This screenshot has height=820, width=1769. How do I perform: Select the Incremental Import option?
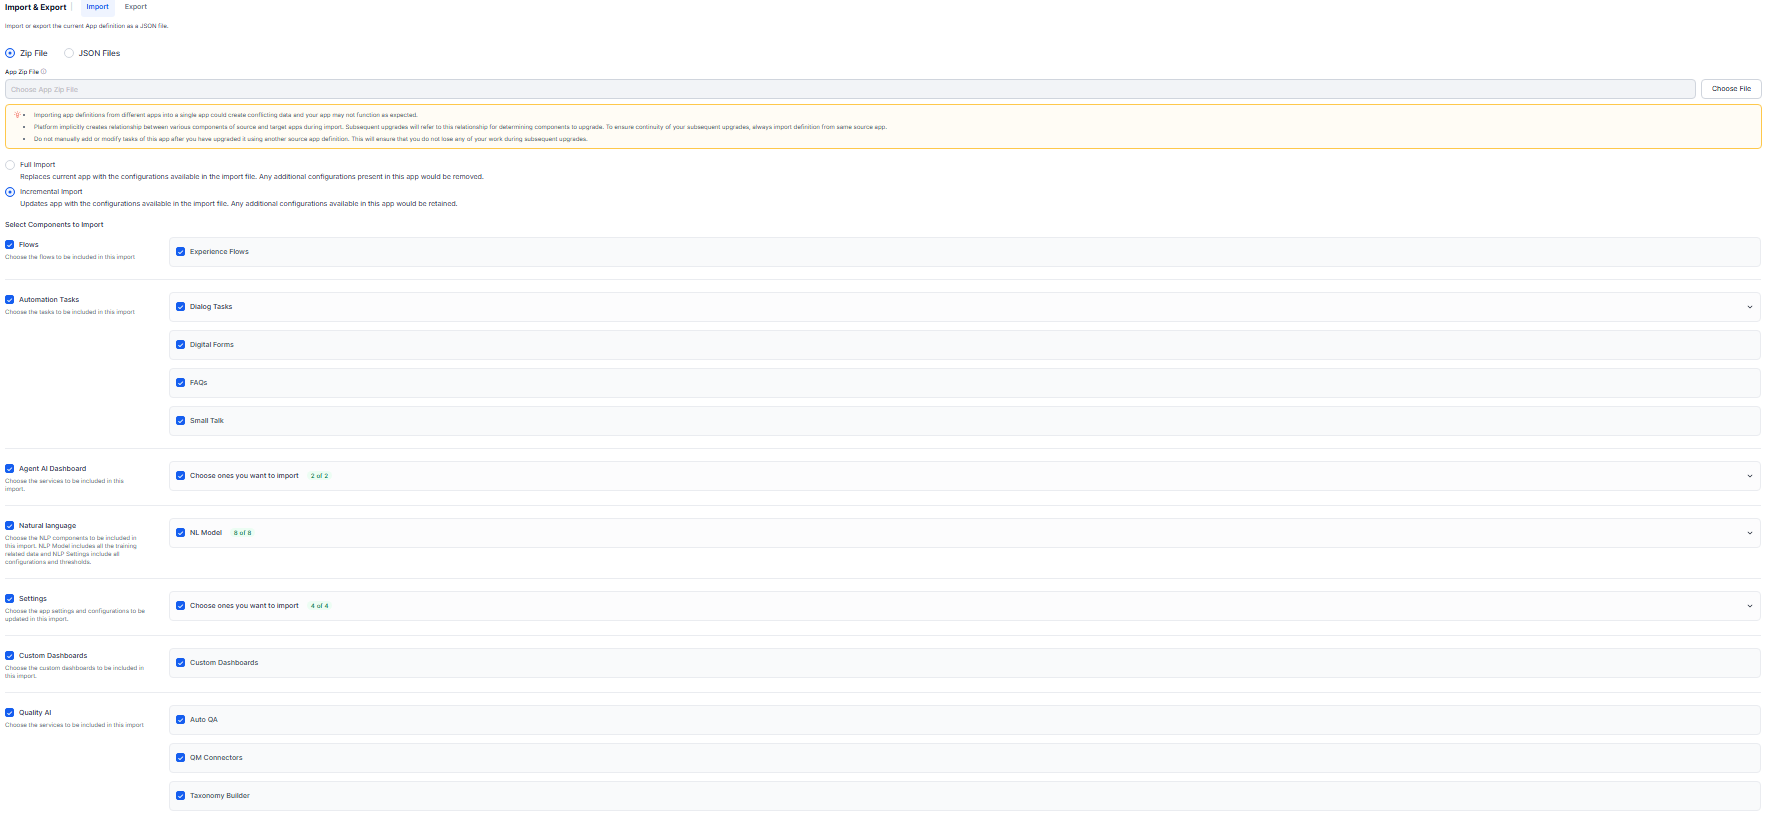click(x=10, y=192)
